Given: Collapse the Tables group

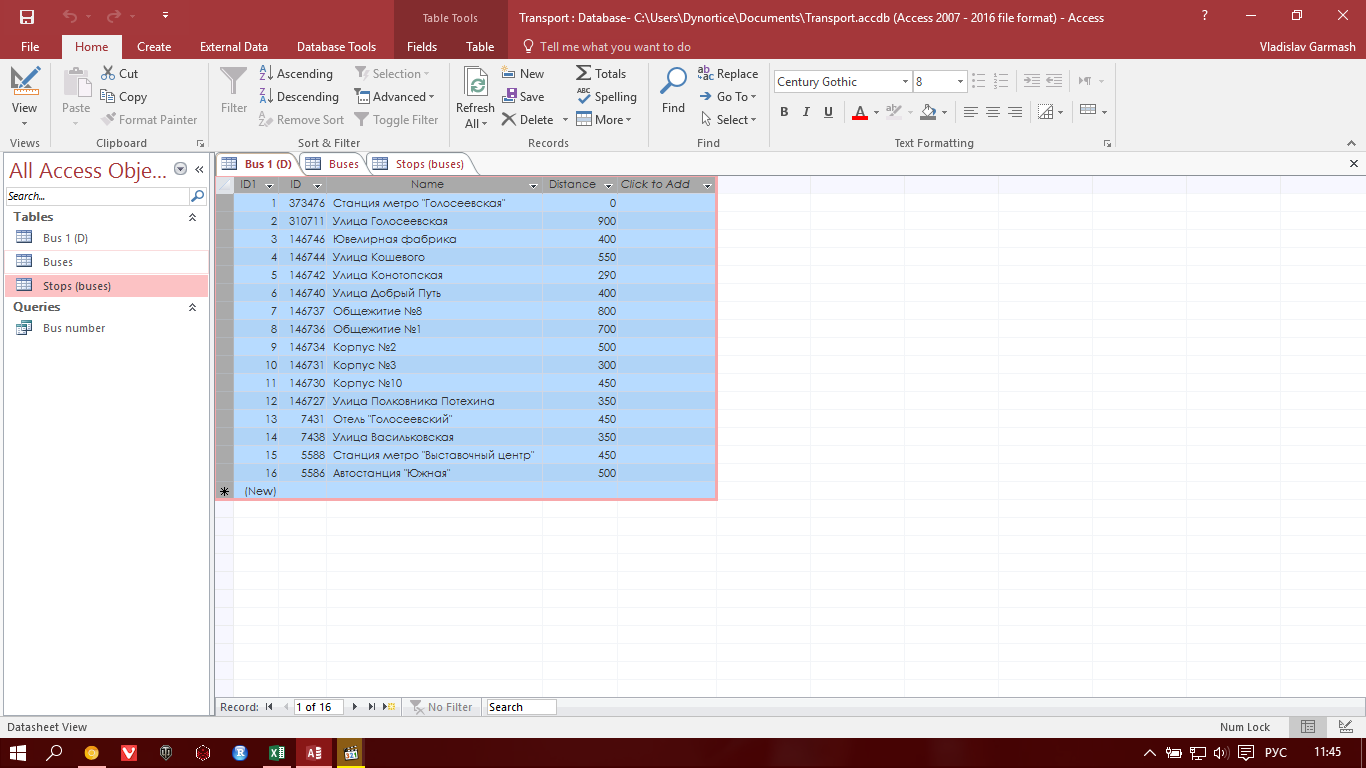Looking at the screenshot, I should pyautogui.click(x=193, y=217).
